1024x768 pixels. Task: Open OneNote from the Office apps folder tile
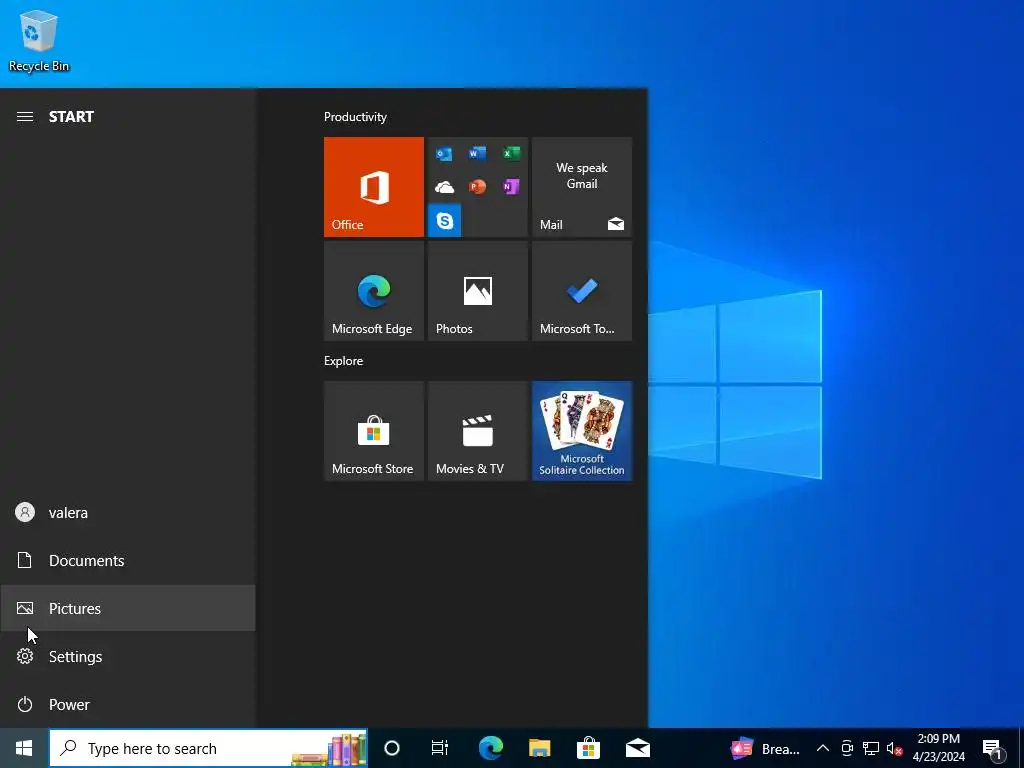[x=511, y=187]
